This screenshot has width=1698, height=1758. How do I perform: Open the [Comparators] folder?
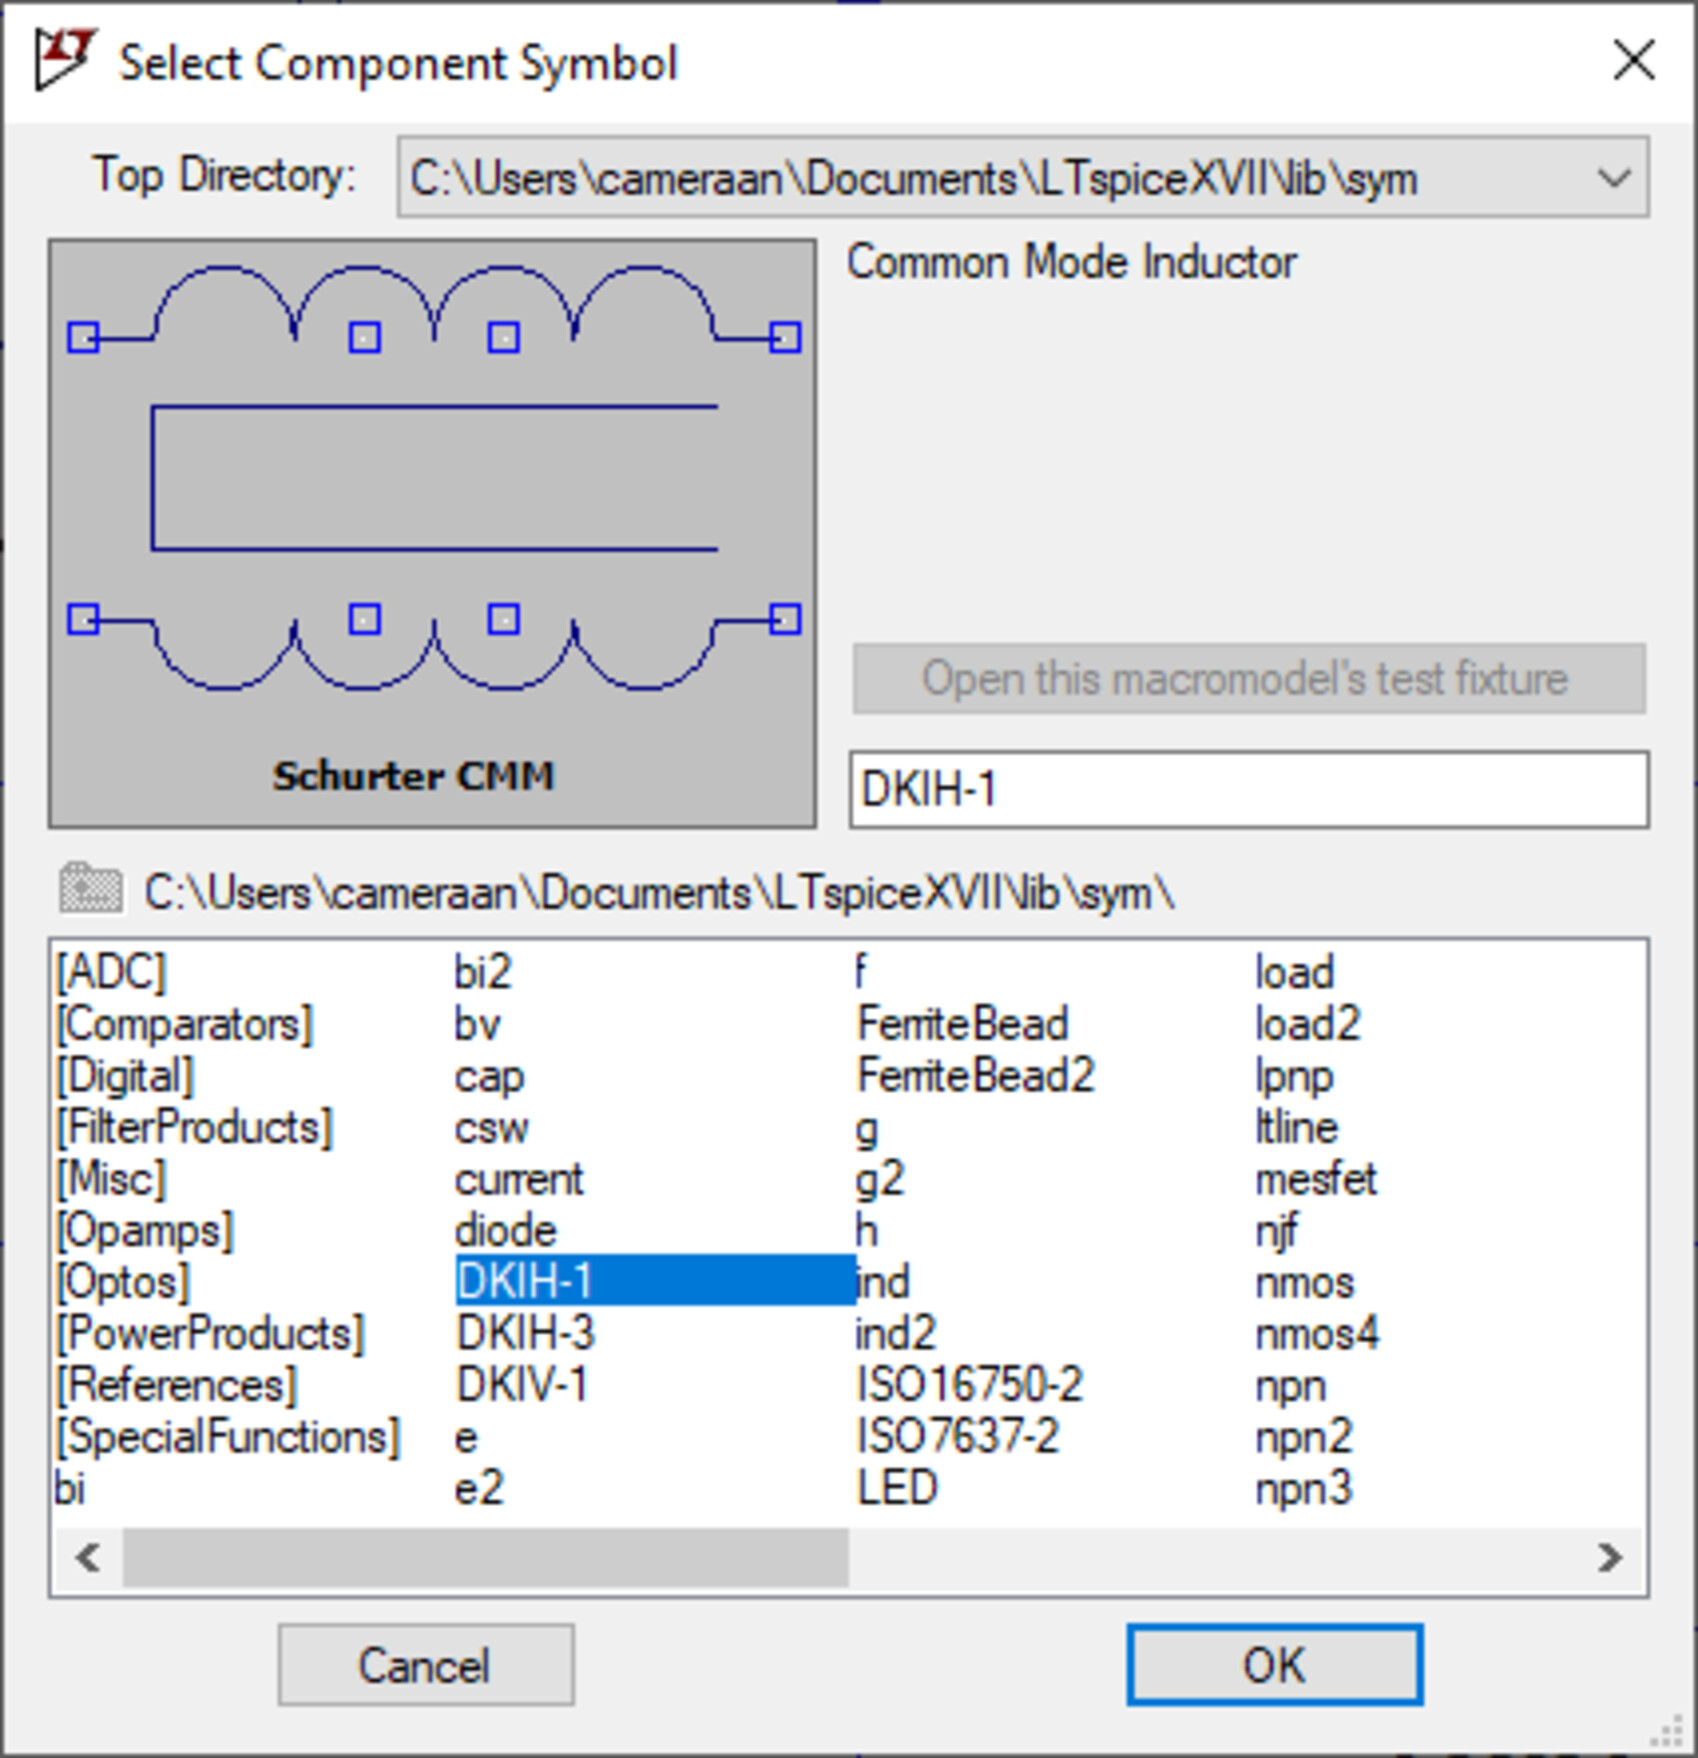tap(185, 1024)
